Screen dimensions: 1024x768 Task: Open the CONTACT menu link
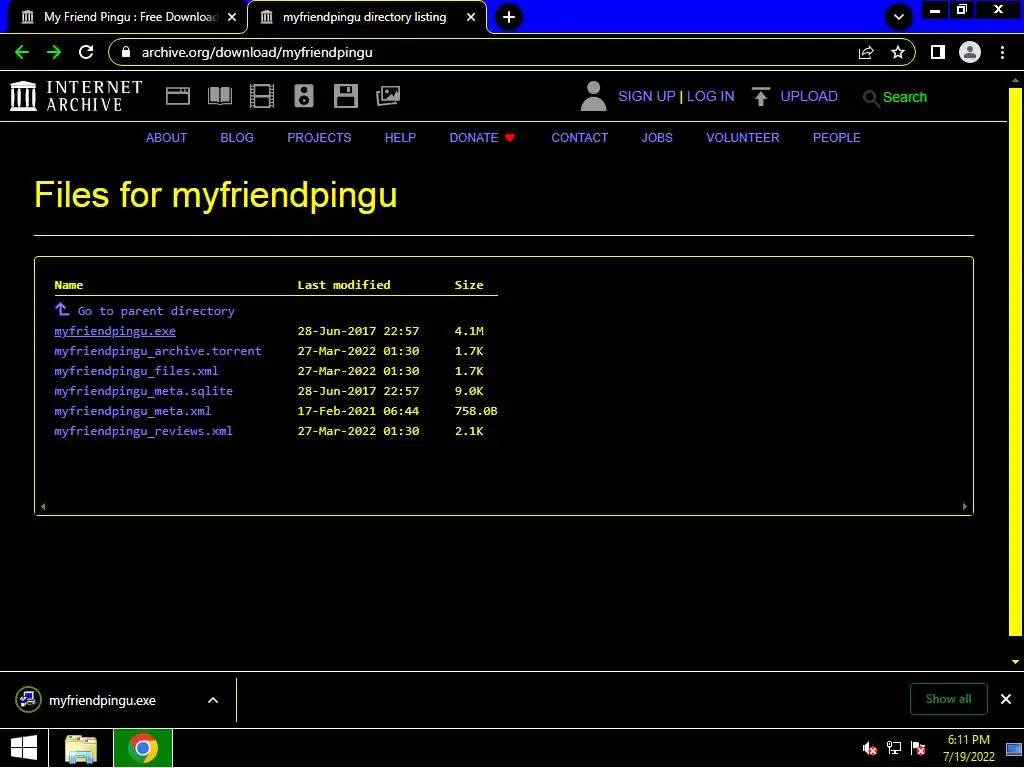(579, 138)
